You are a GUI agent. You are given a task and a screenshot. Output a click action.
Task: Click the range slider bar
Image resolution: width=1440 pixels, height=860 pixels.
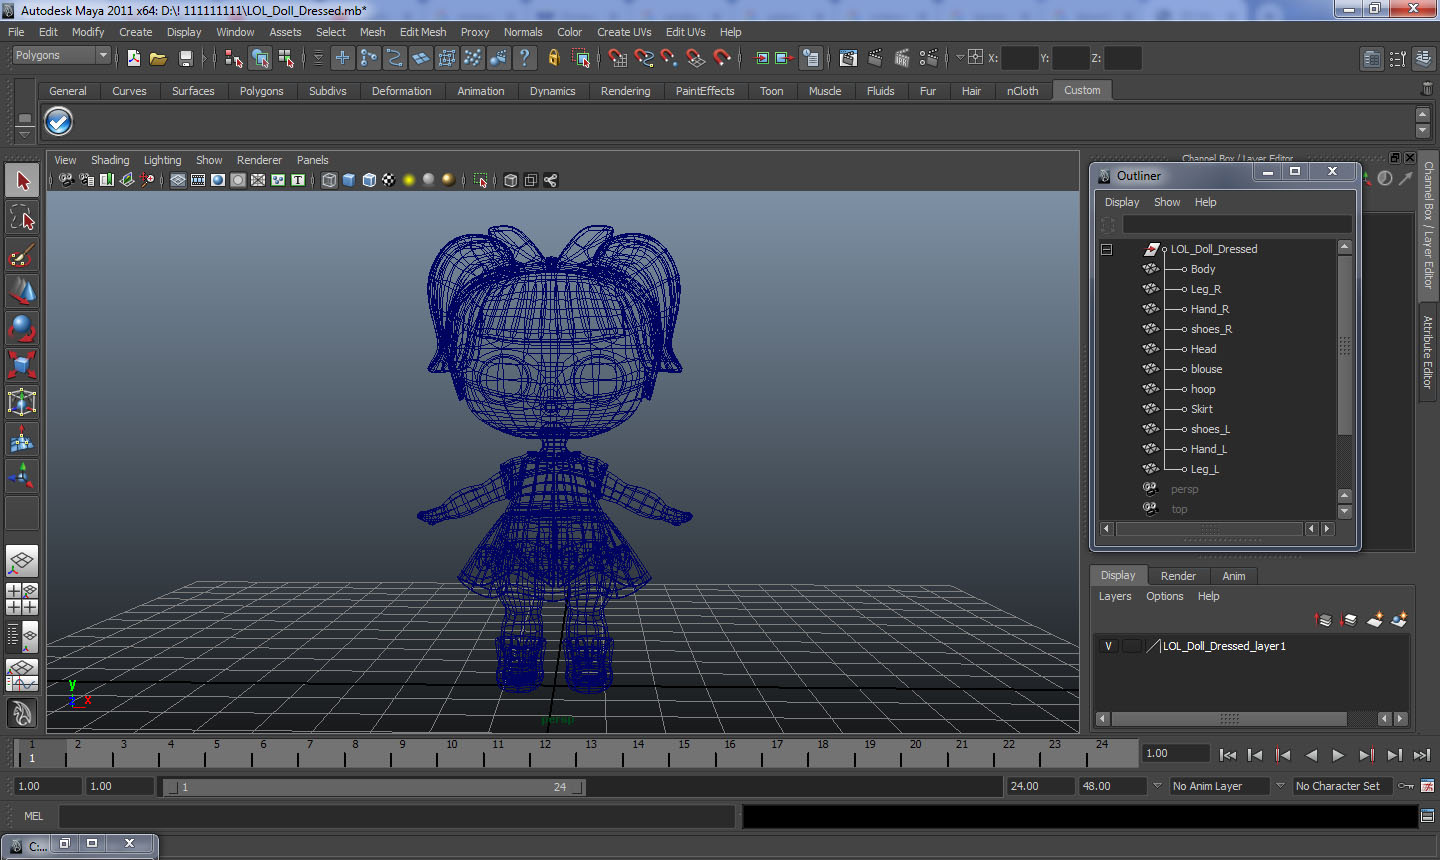click(374, 787)
